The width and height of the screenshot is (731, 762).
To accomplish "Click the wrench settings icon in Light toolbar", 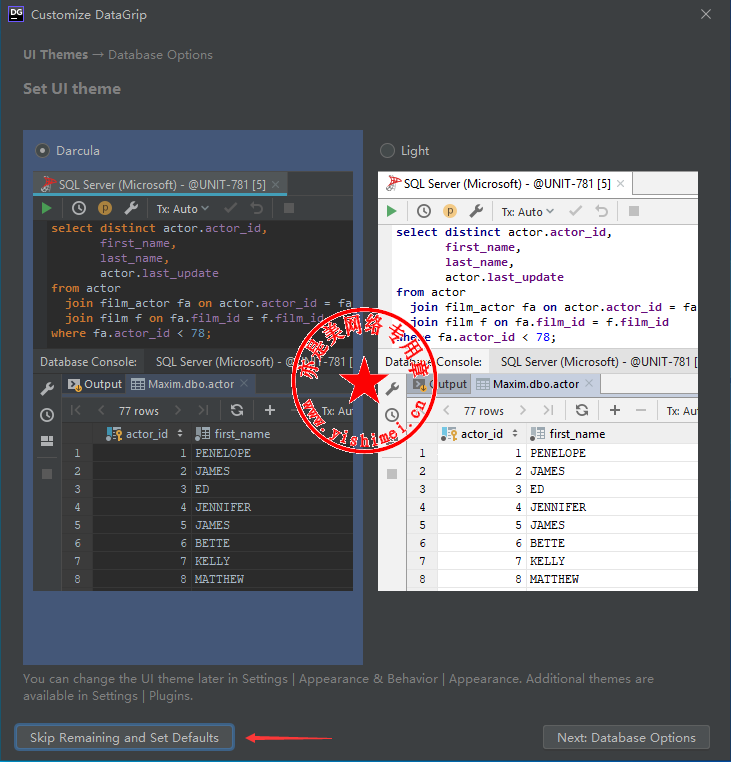I will click(x=476, y=211).
